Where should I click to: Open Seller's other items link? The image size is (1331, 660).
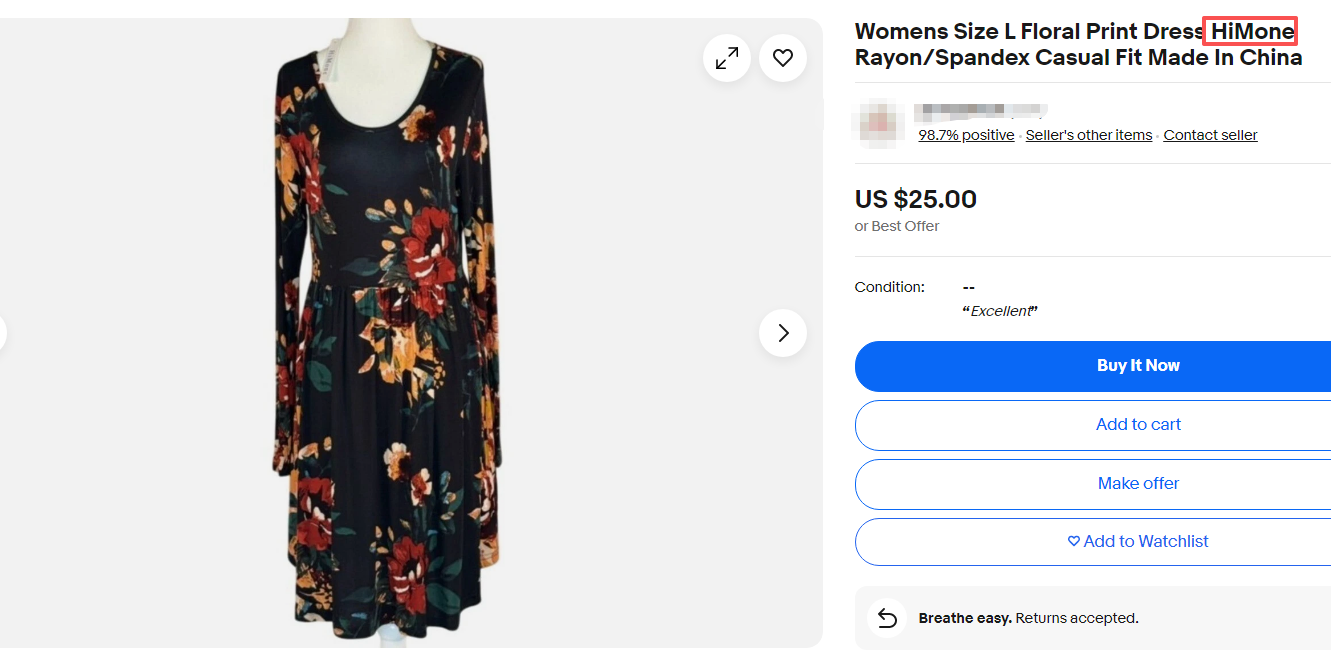point(1088,135)
